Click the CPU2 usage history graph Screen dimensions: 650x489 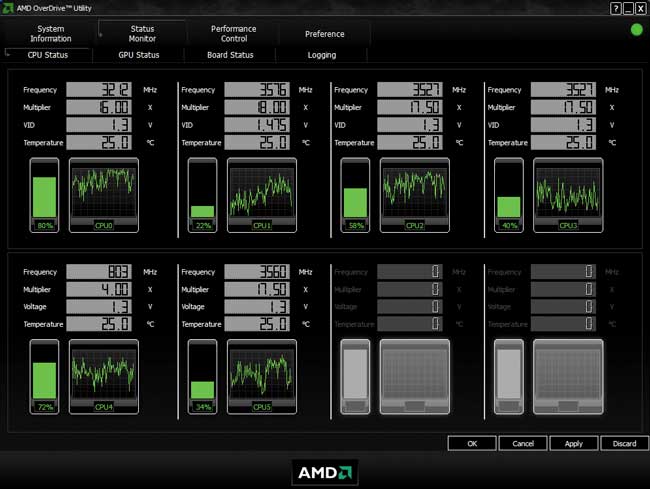(415, 195)
